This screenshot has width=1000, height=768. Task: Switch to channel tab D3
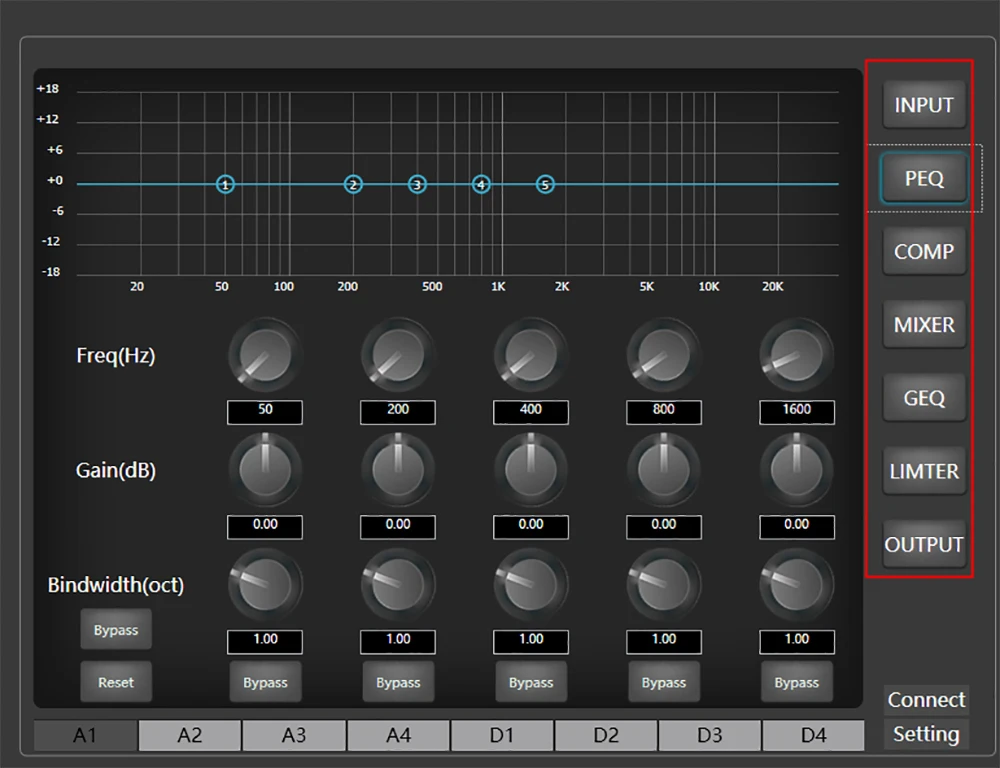[x=710, y=735]
